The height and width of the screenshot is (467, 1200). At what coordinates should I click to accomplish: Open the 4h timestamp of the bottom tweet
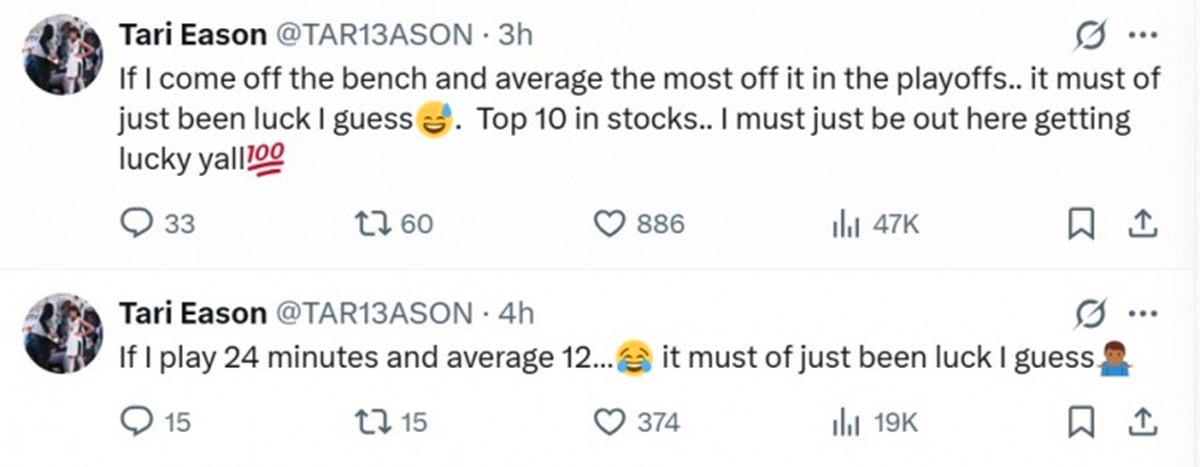(516, 314)
